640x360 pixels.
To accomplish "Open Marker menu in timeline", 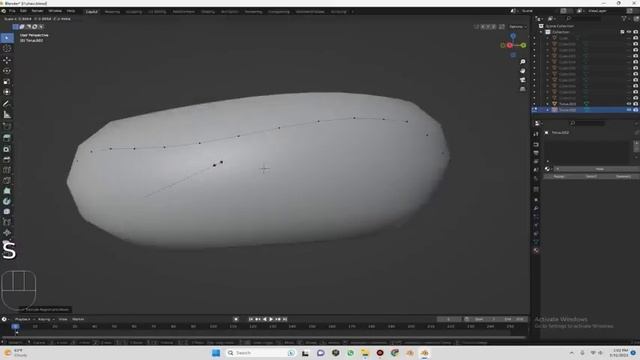I will coord(78,319).
